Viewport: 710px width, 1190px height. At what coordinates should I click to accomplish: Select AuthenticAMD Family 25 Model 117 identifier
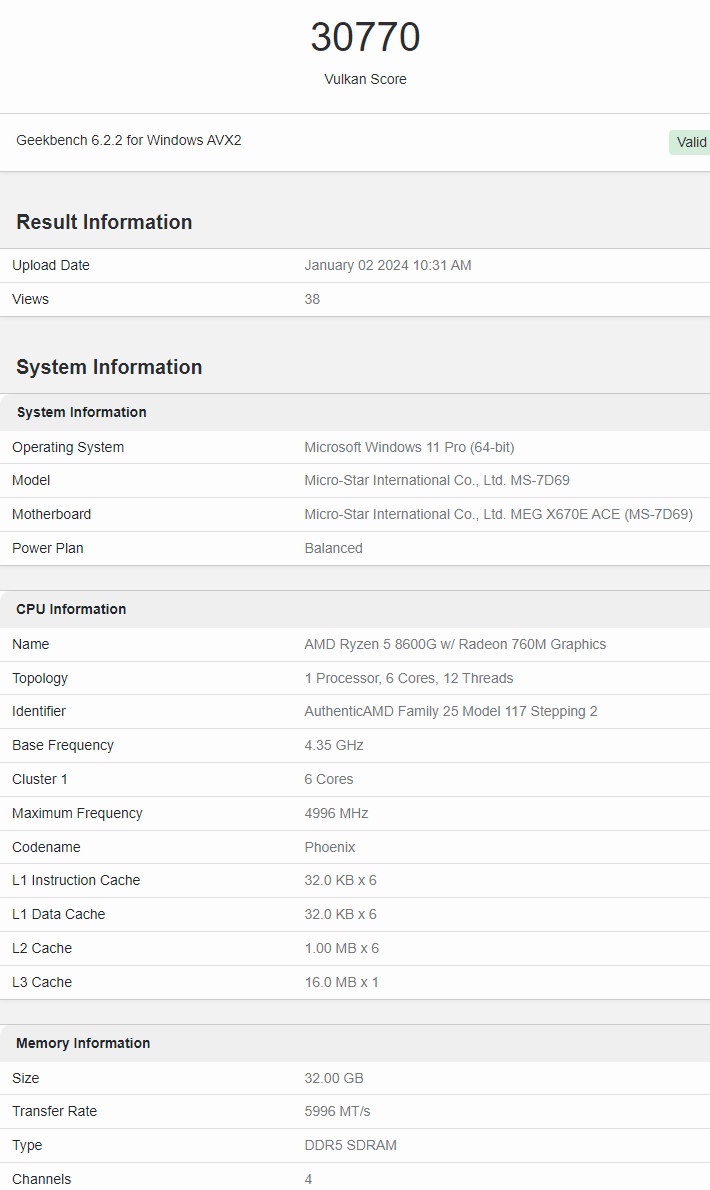point(451,712)
